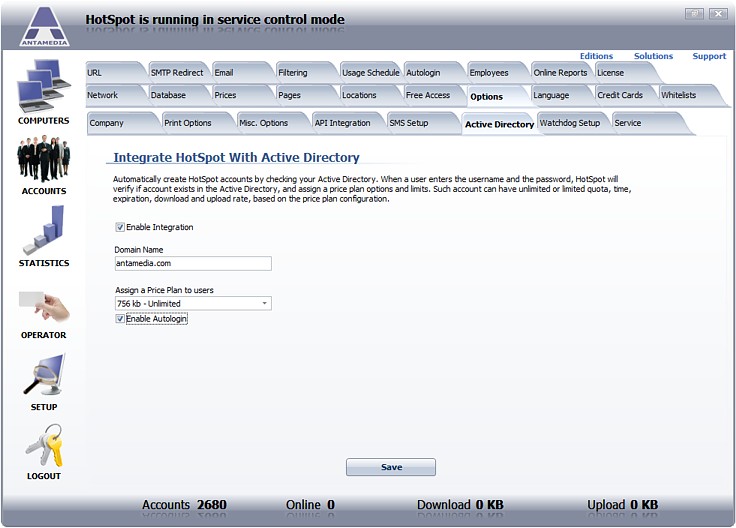This screenshot has width=736, height=528.
Task: Open the Accounts section icon
Action: (44, 158)
